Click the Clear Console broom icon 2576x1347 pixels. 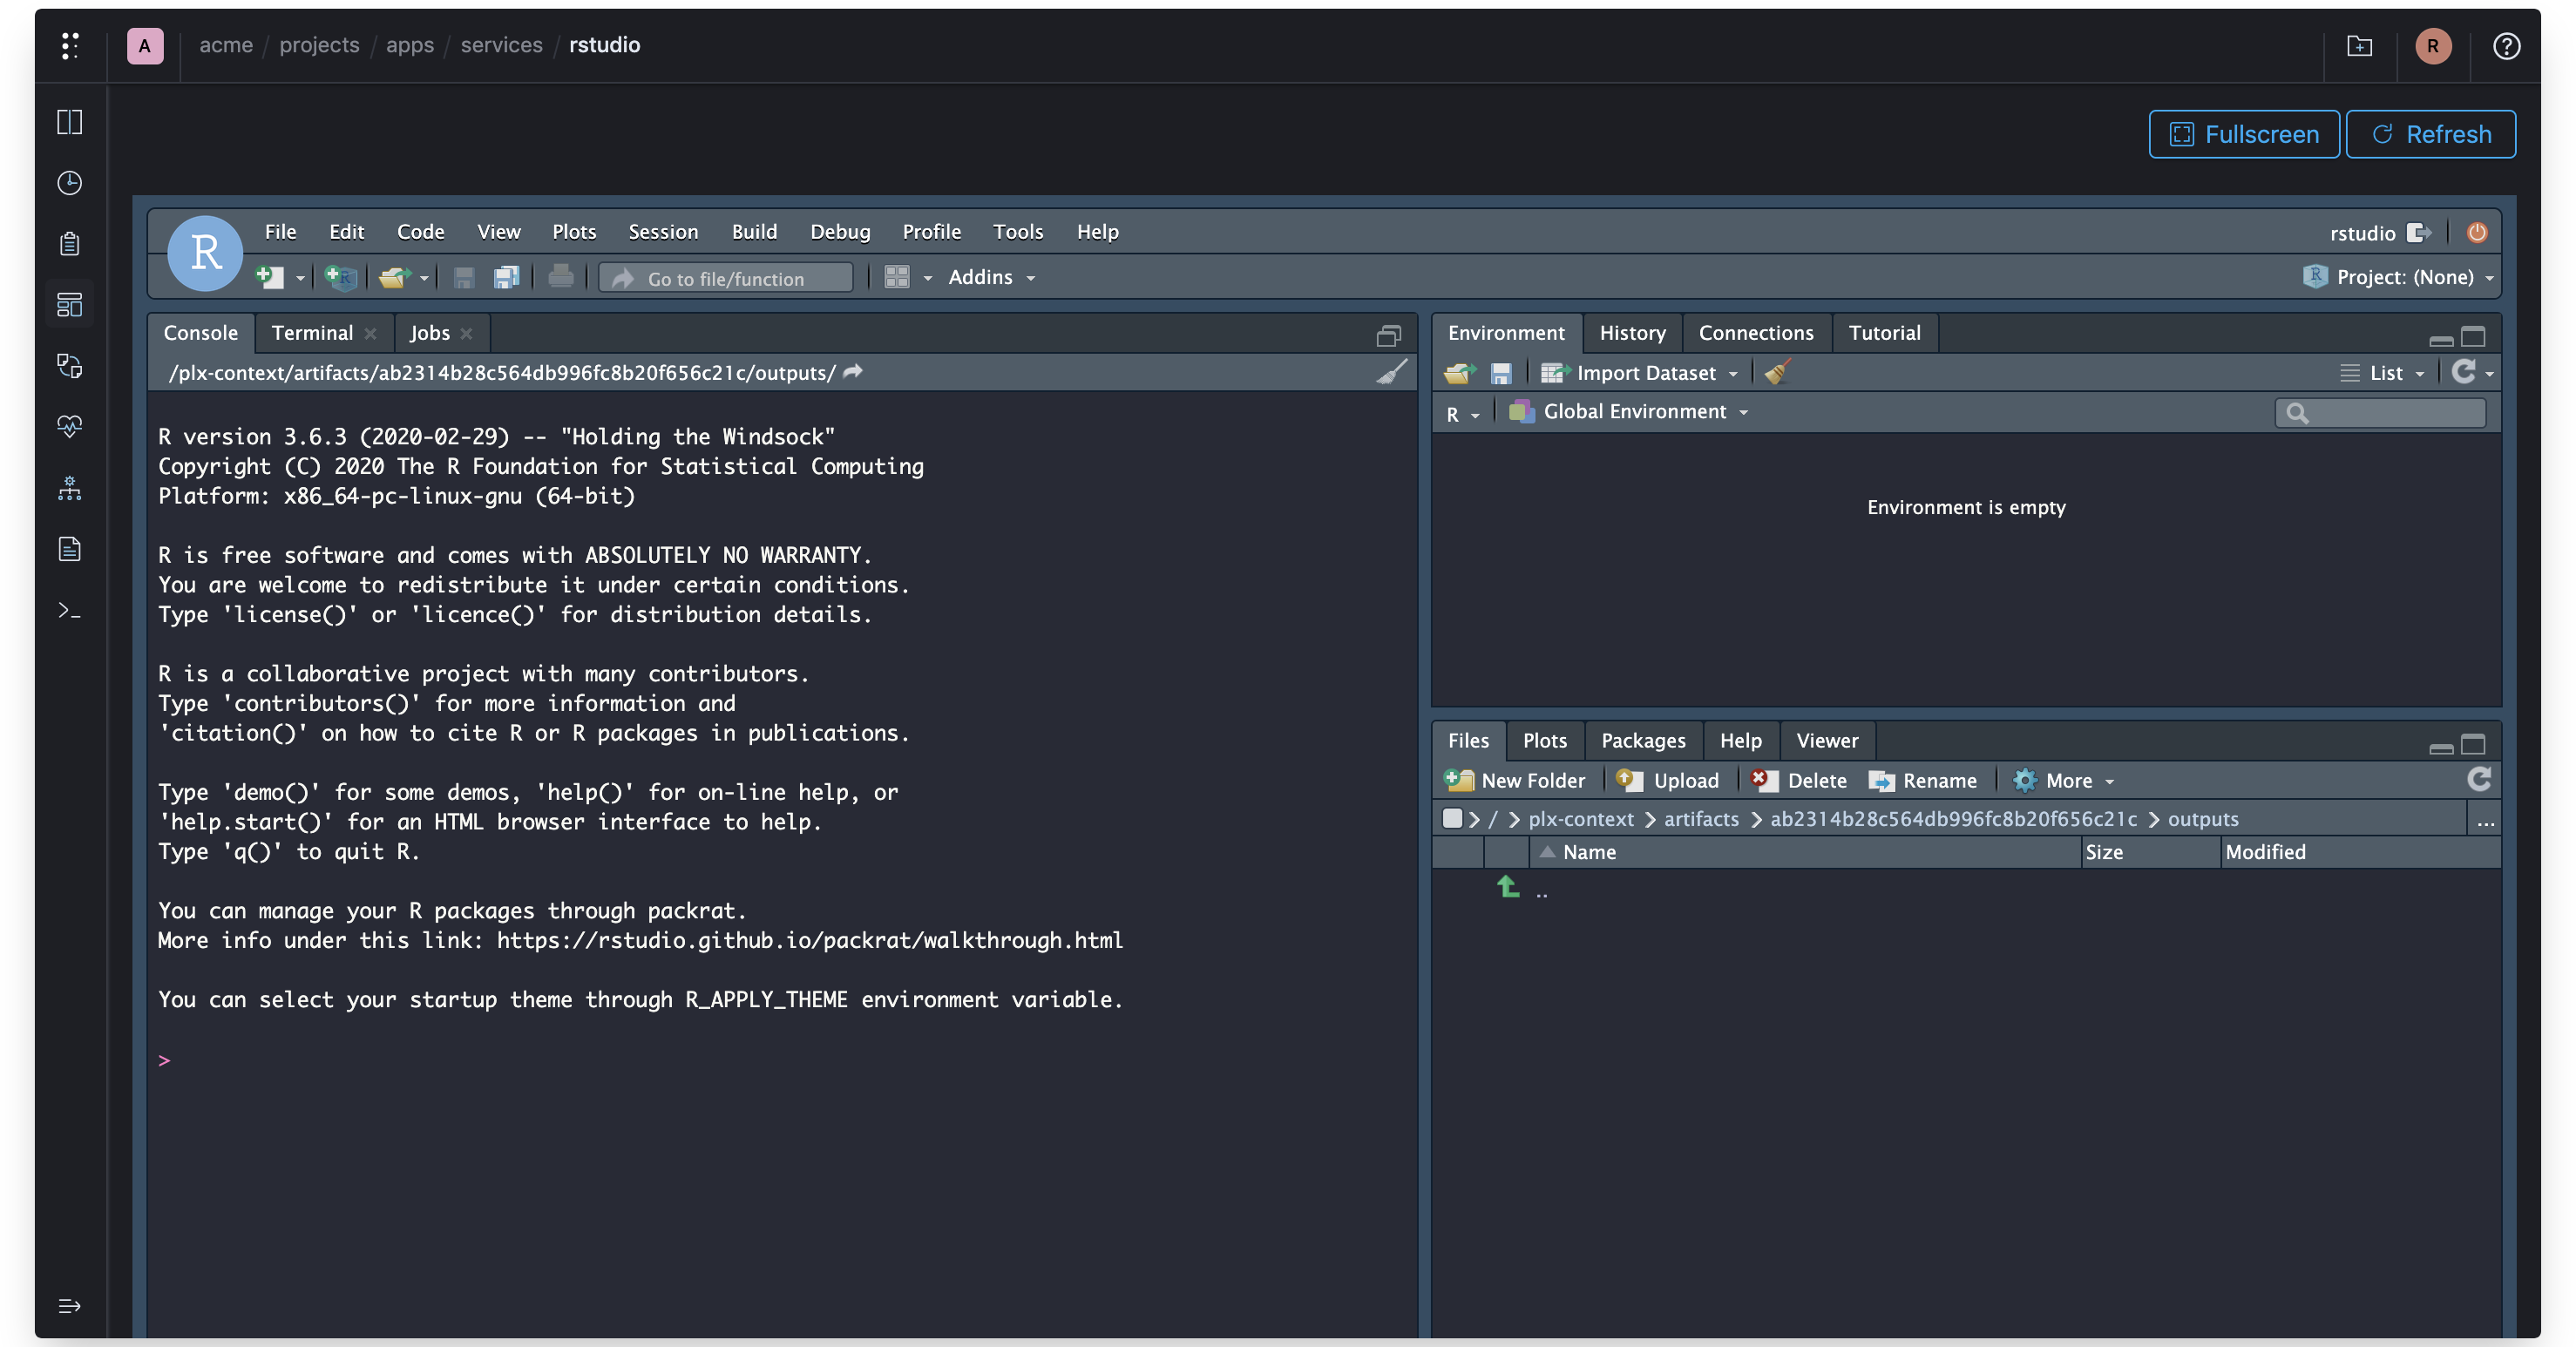(1391, 372)
